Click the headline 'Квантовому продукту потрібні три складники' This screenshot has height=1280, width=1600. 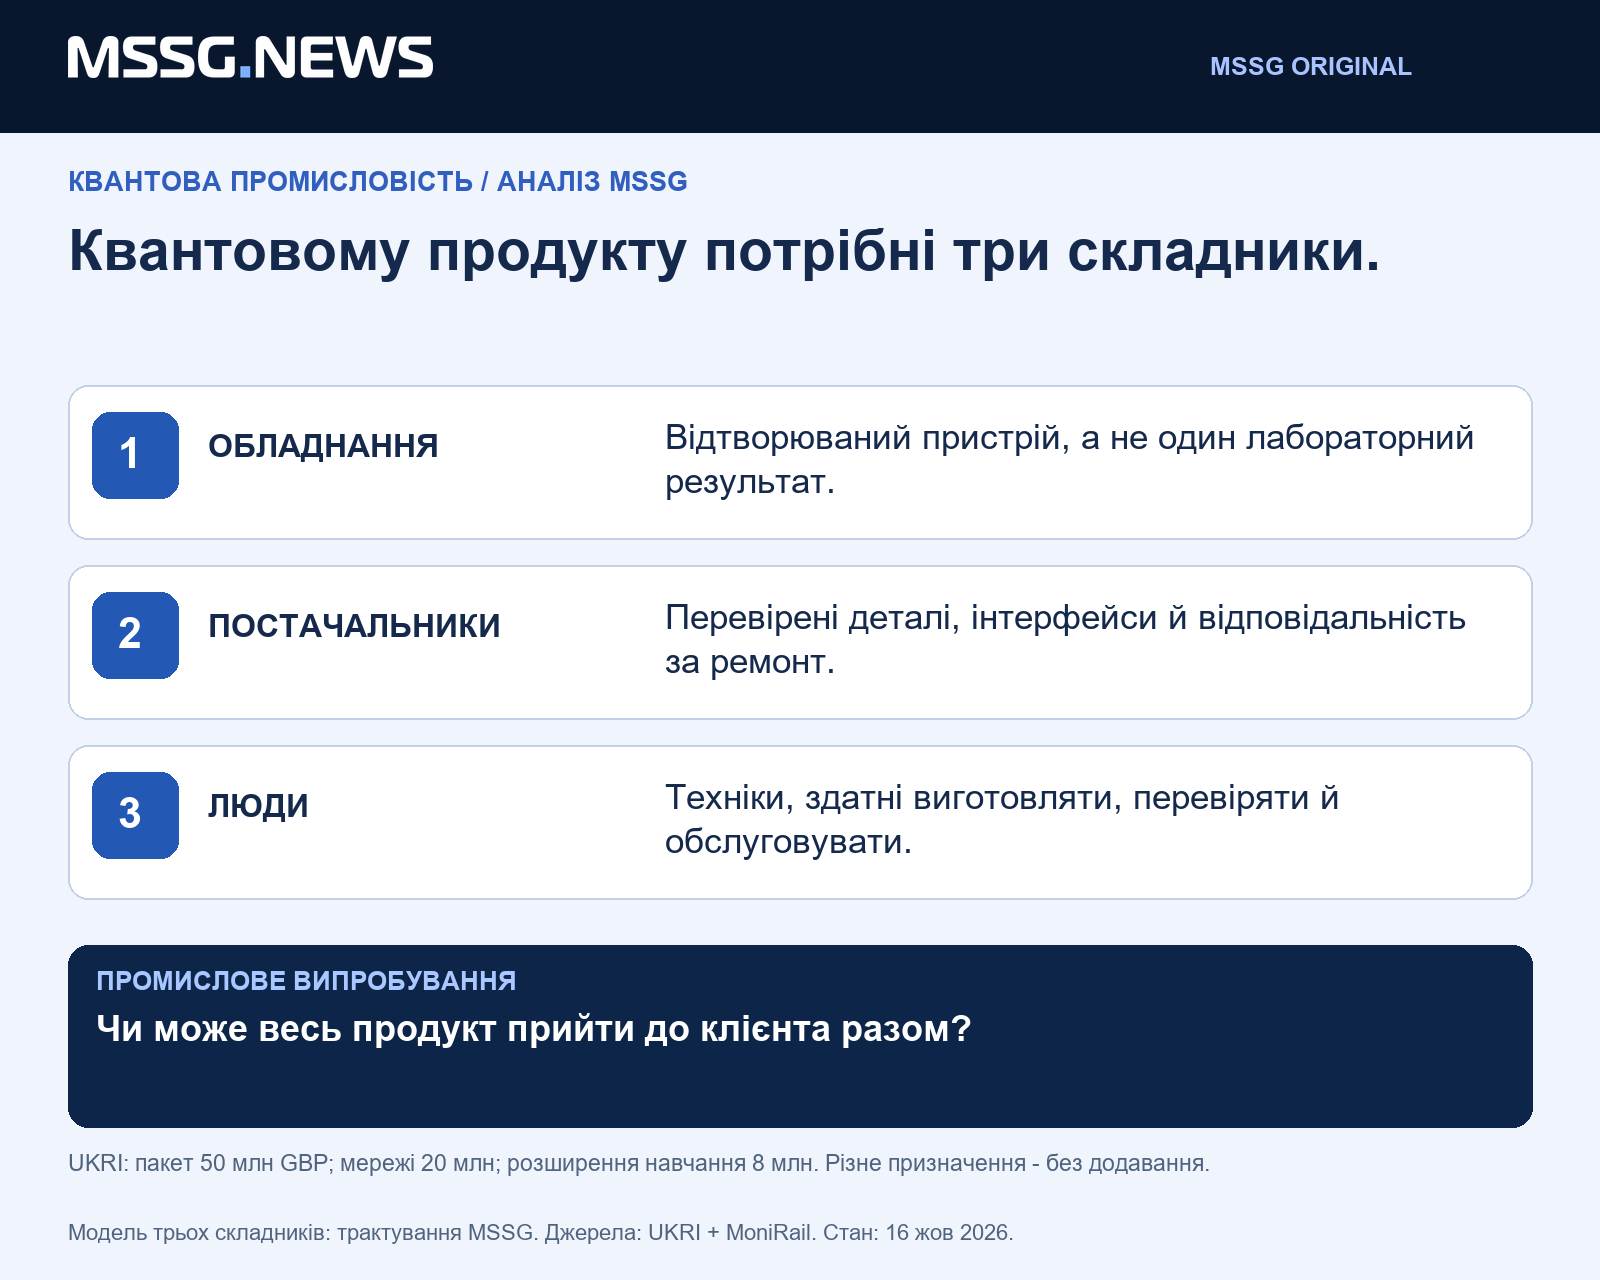pyautogui.click(x=724, y=250)
